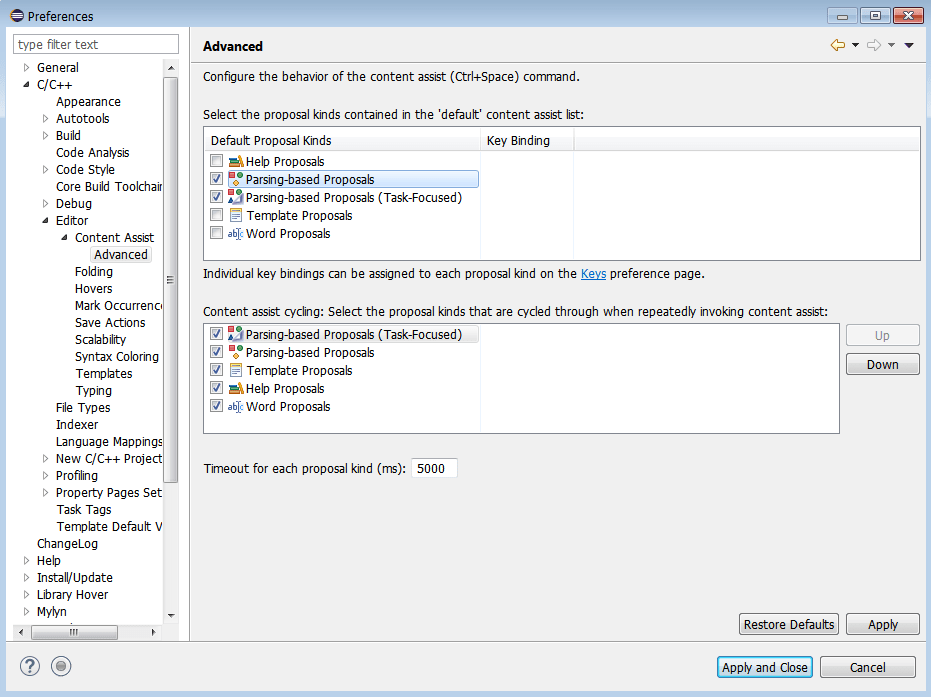Collapse the C/C++ category
This screenshot has width=931, height=697.
(25, 84)
